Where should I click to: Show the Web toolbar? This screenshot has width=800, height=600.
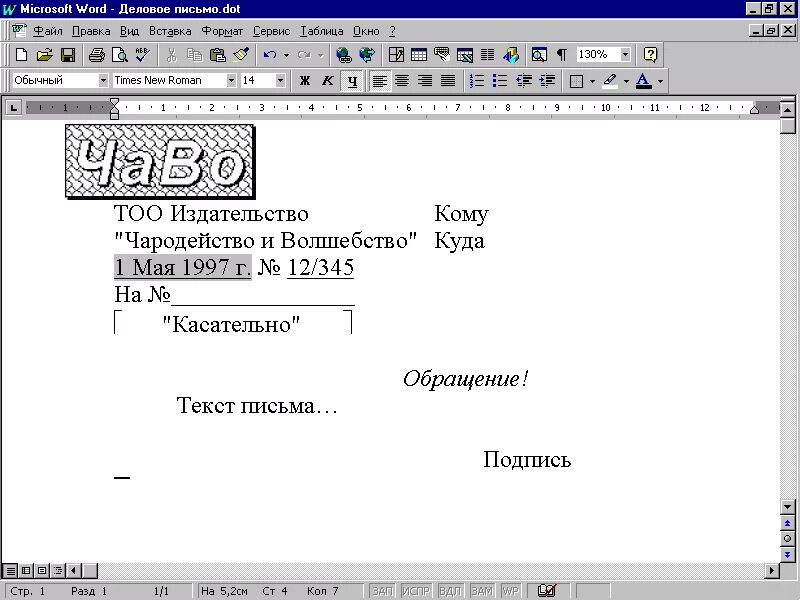point(367,55)
